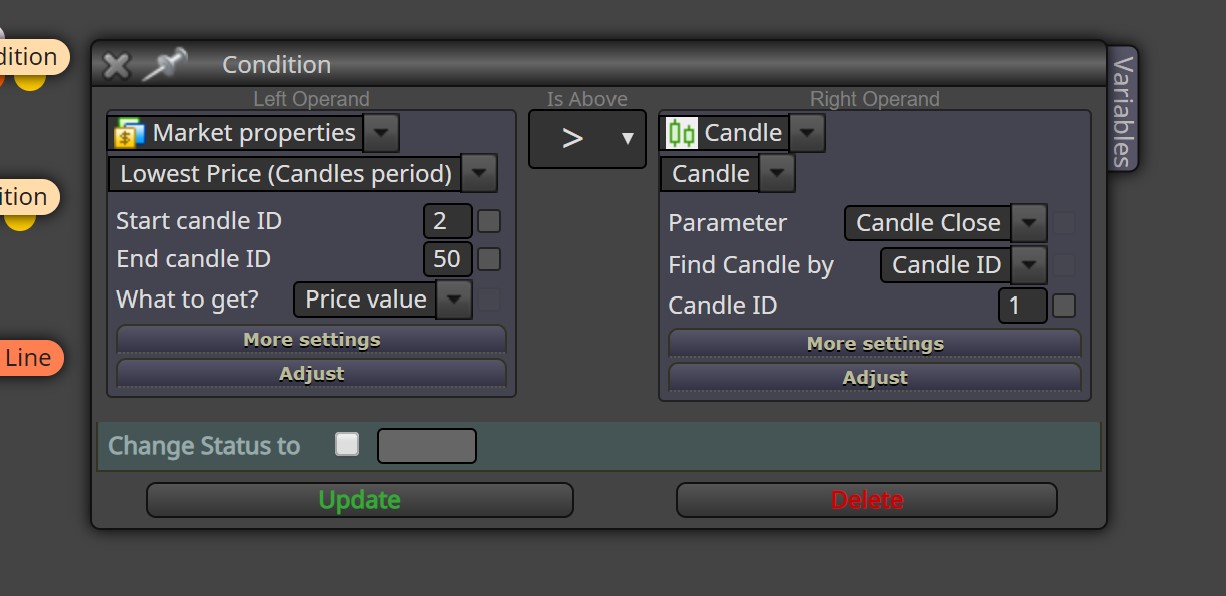The image size is (1226, 596).
Task: Select the second Condition node behind dialog
Action: tap(29, 197)
